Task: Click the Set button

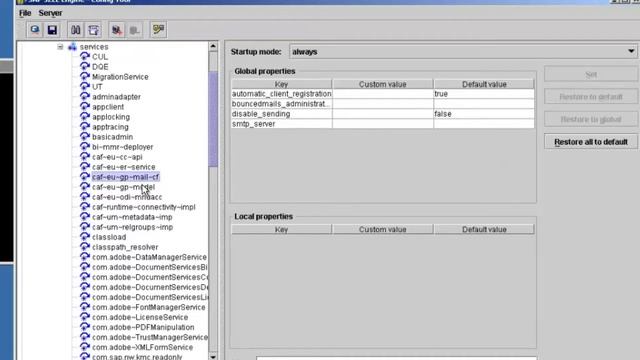Action: point(591,75)
